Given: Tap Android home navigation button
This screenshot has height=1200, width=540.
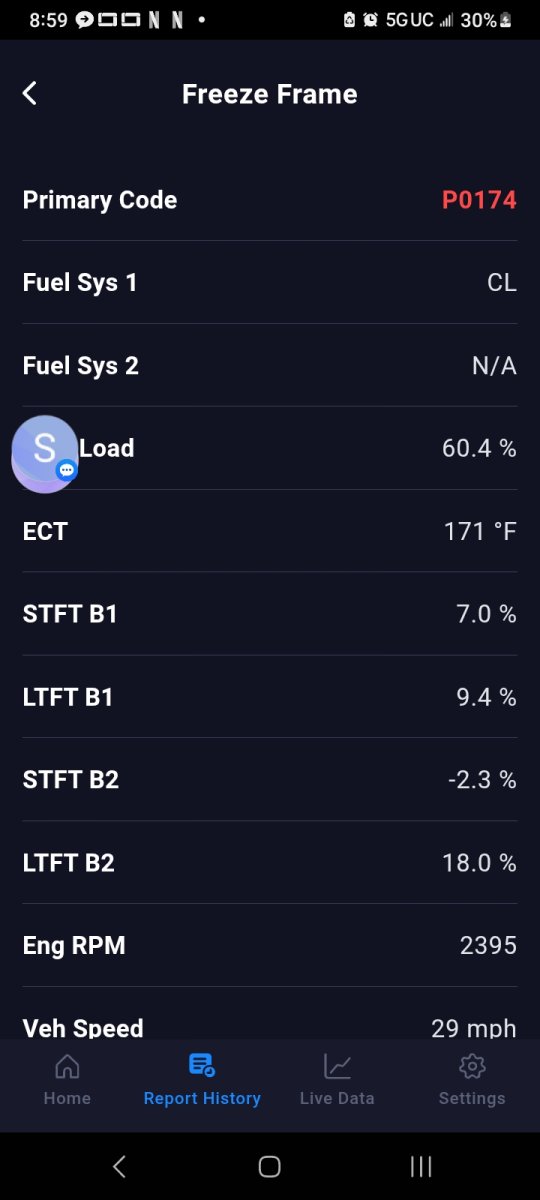Looking at the screenshot, I should [269, 1166].
